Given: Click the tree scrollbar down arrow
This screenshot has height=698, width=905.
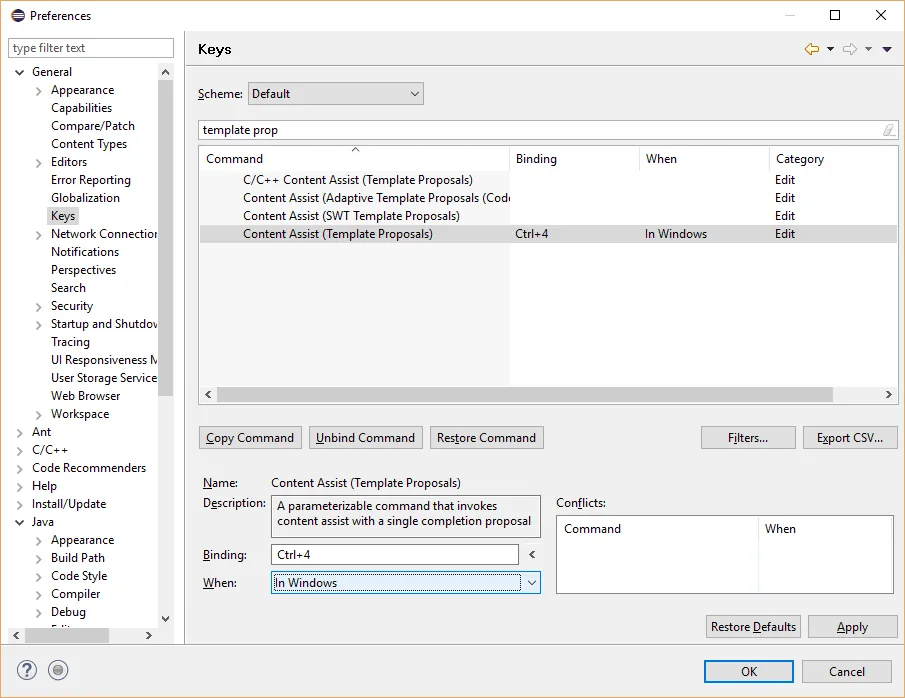Looking at the screenshot, I should [166, 619].
